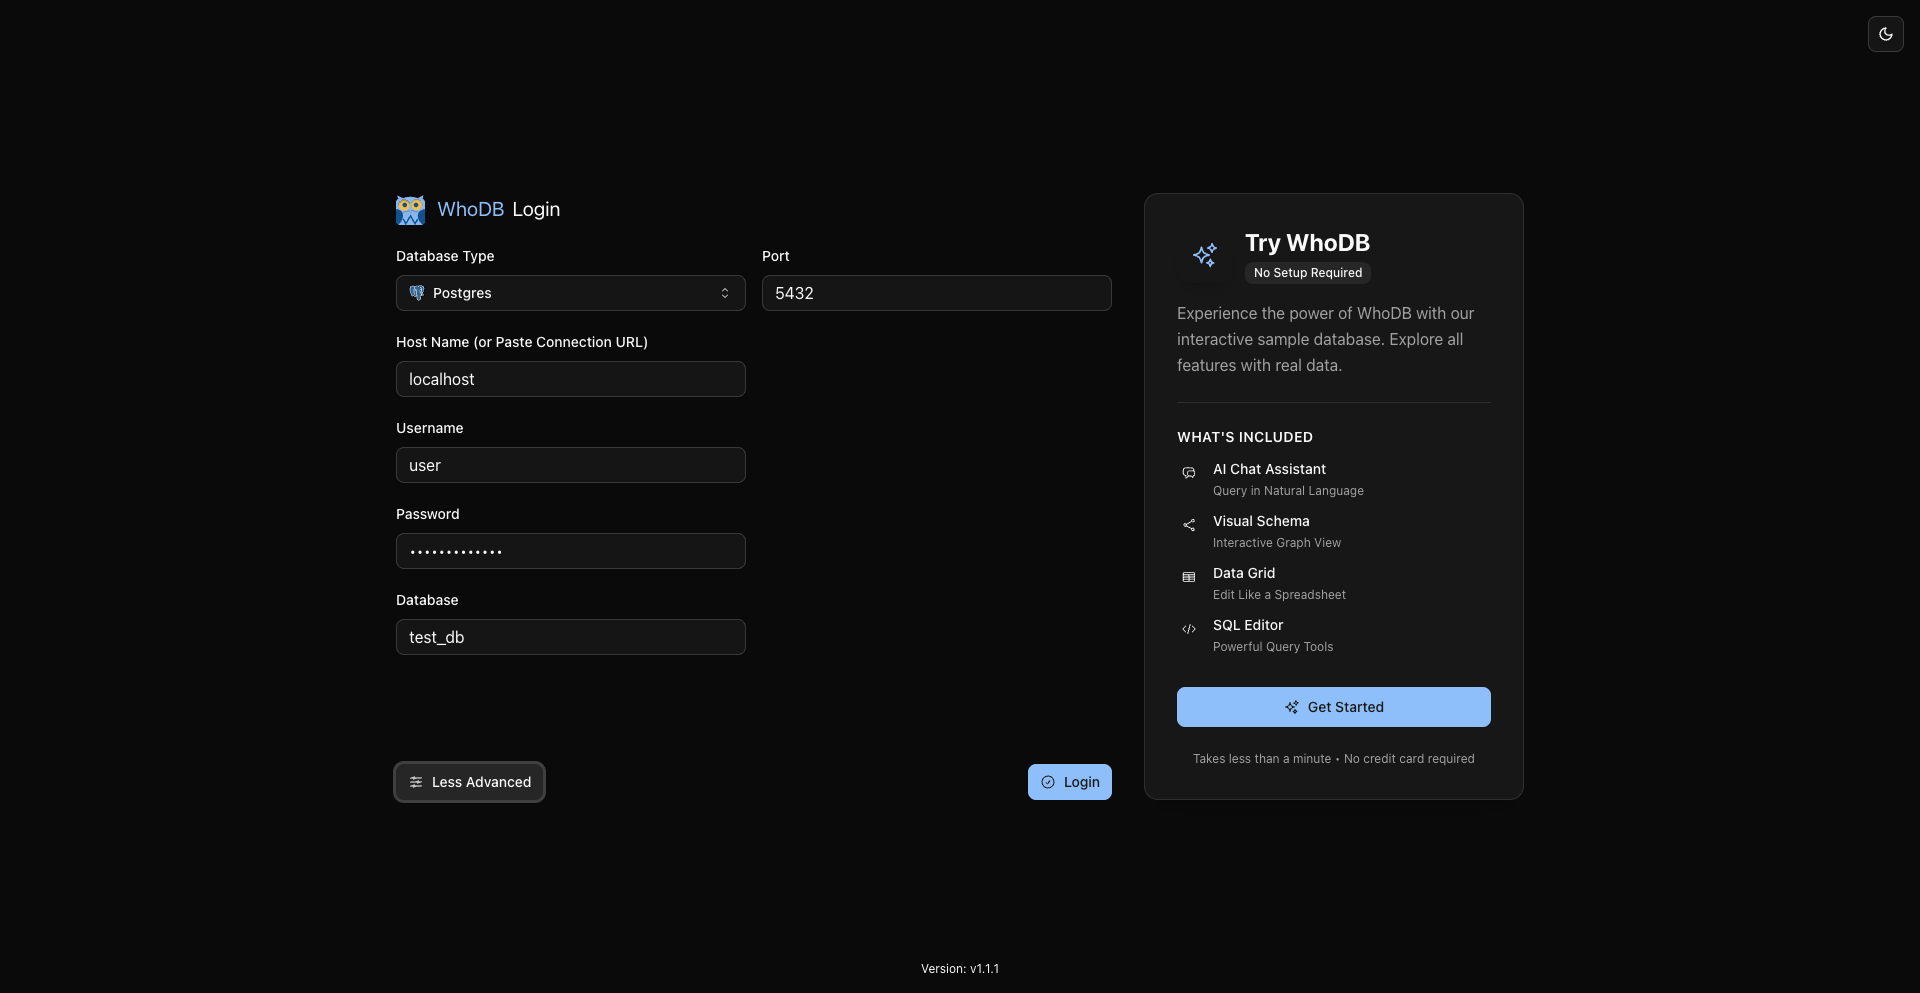1920x993 pixels.
Task: Click the WHAT'S INCLUDED heading
Action: point(1245,437)
